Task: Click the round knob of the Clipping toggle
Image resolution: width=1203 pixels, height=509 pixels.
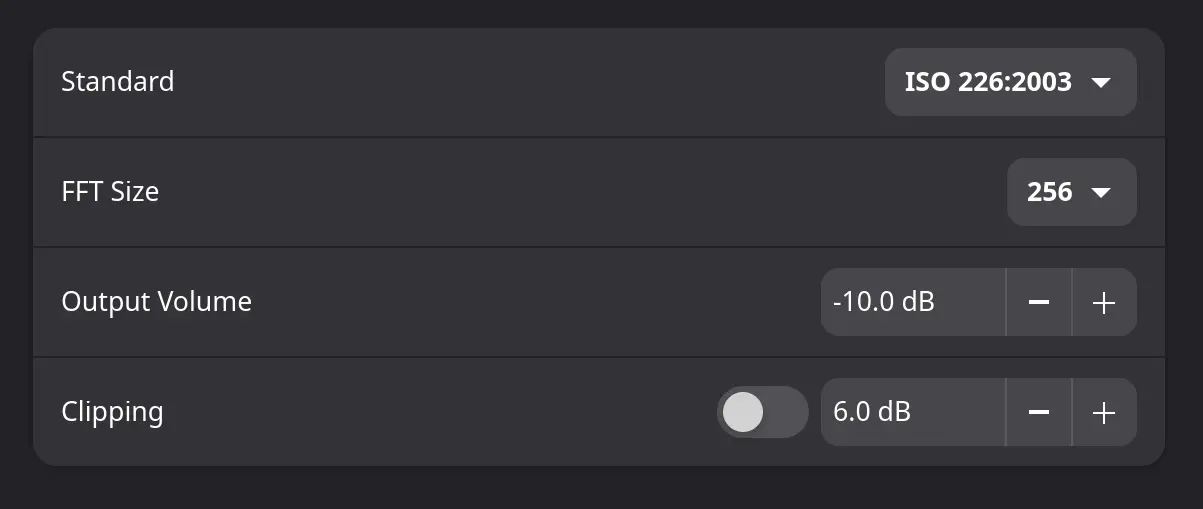Action: 743,412
